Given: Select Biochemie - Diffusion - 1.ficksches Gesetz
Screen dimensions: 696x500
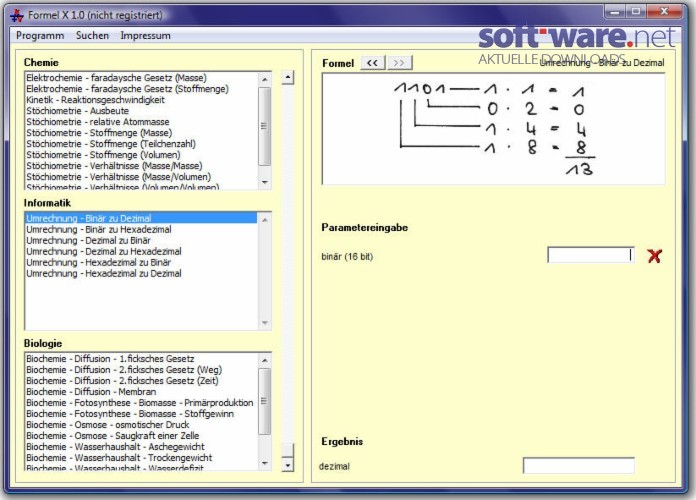Looking at the screenshot, I should pos(141,359).
